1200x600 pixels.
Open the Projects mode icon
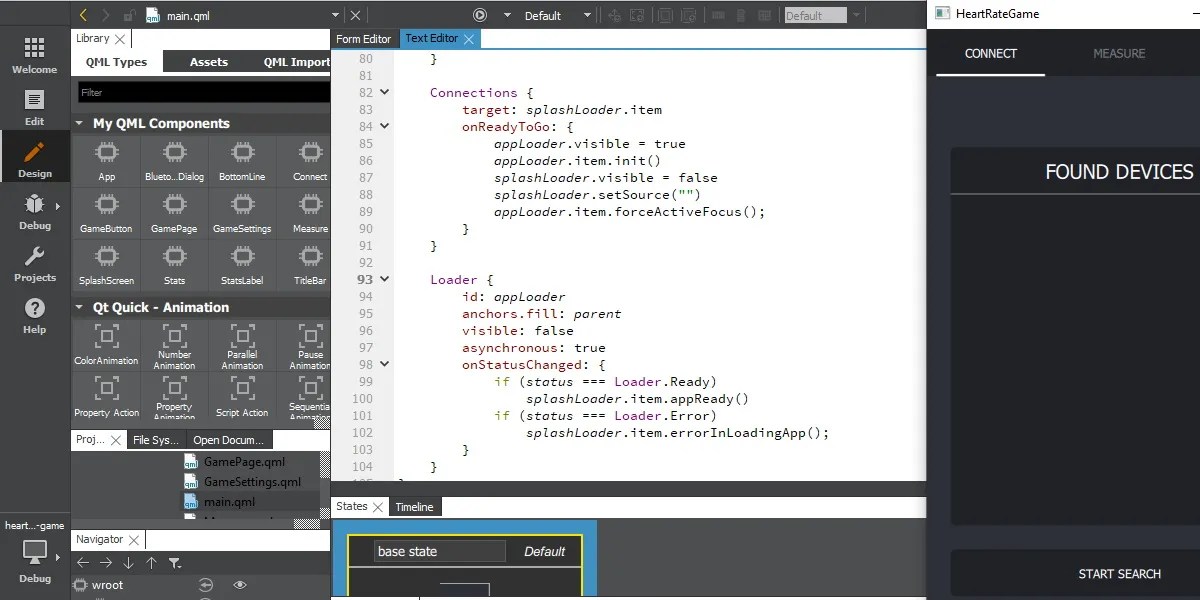(34, 263)
